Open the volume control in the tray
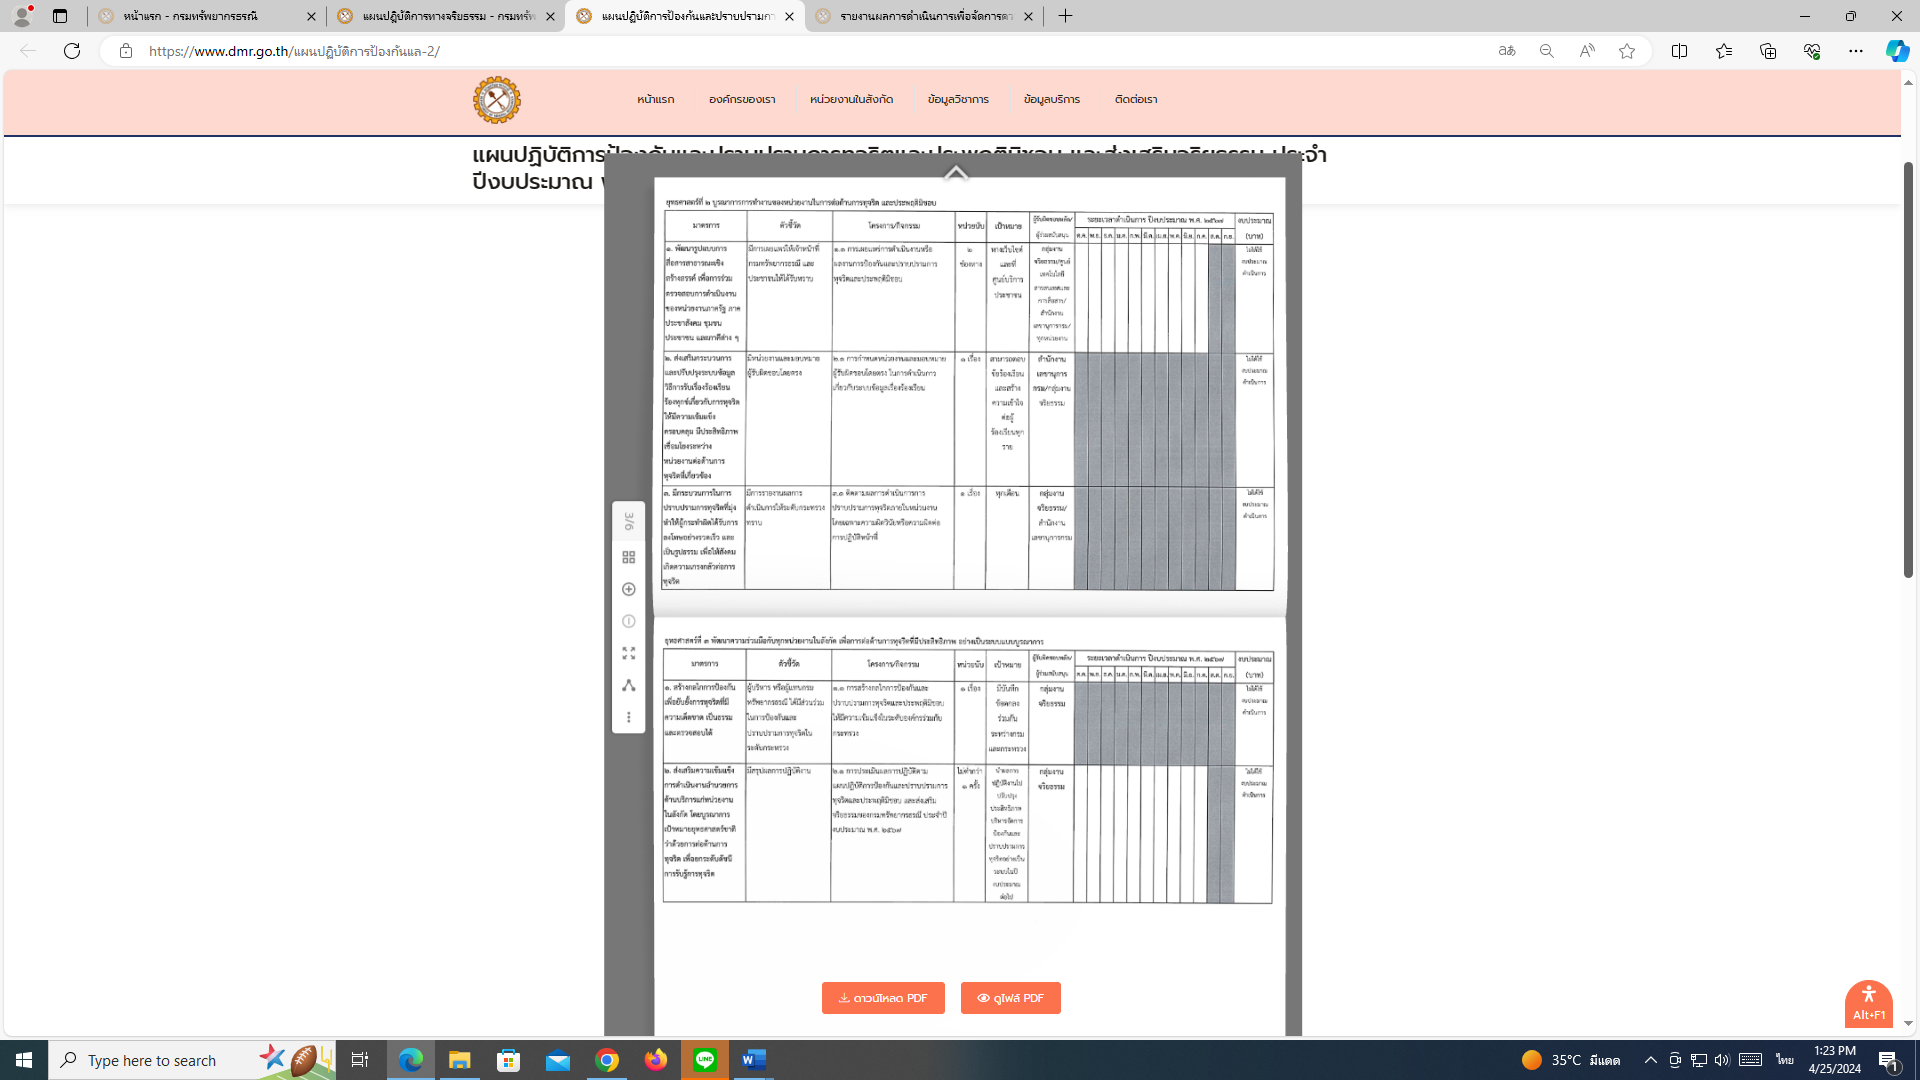This screenshot has height=1080, width=1920. pyautogui.click(x=1722, y=1060)
